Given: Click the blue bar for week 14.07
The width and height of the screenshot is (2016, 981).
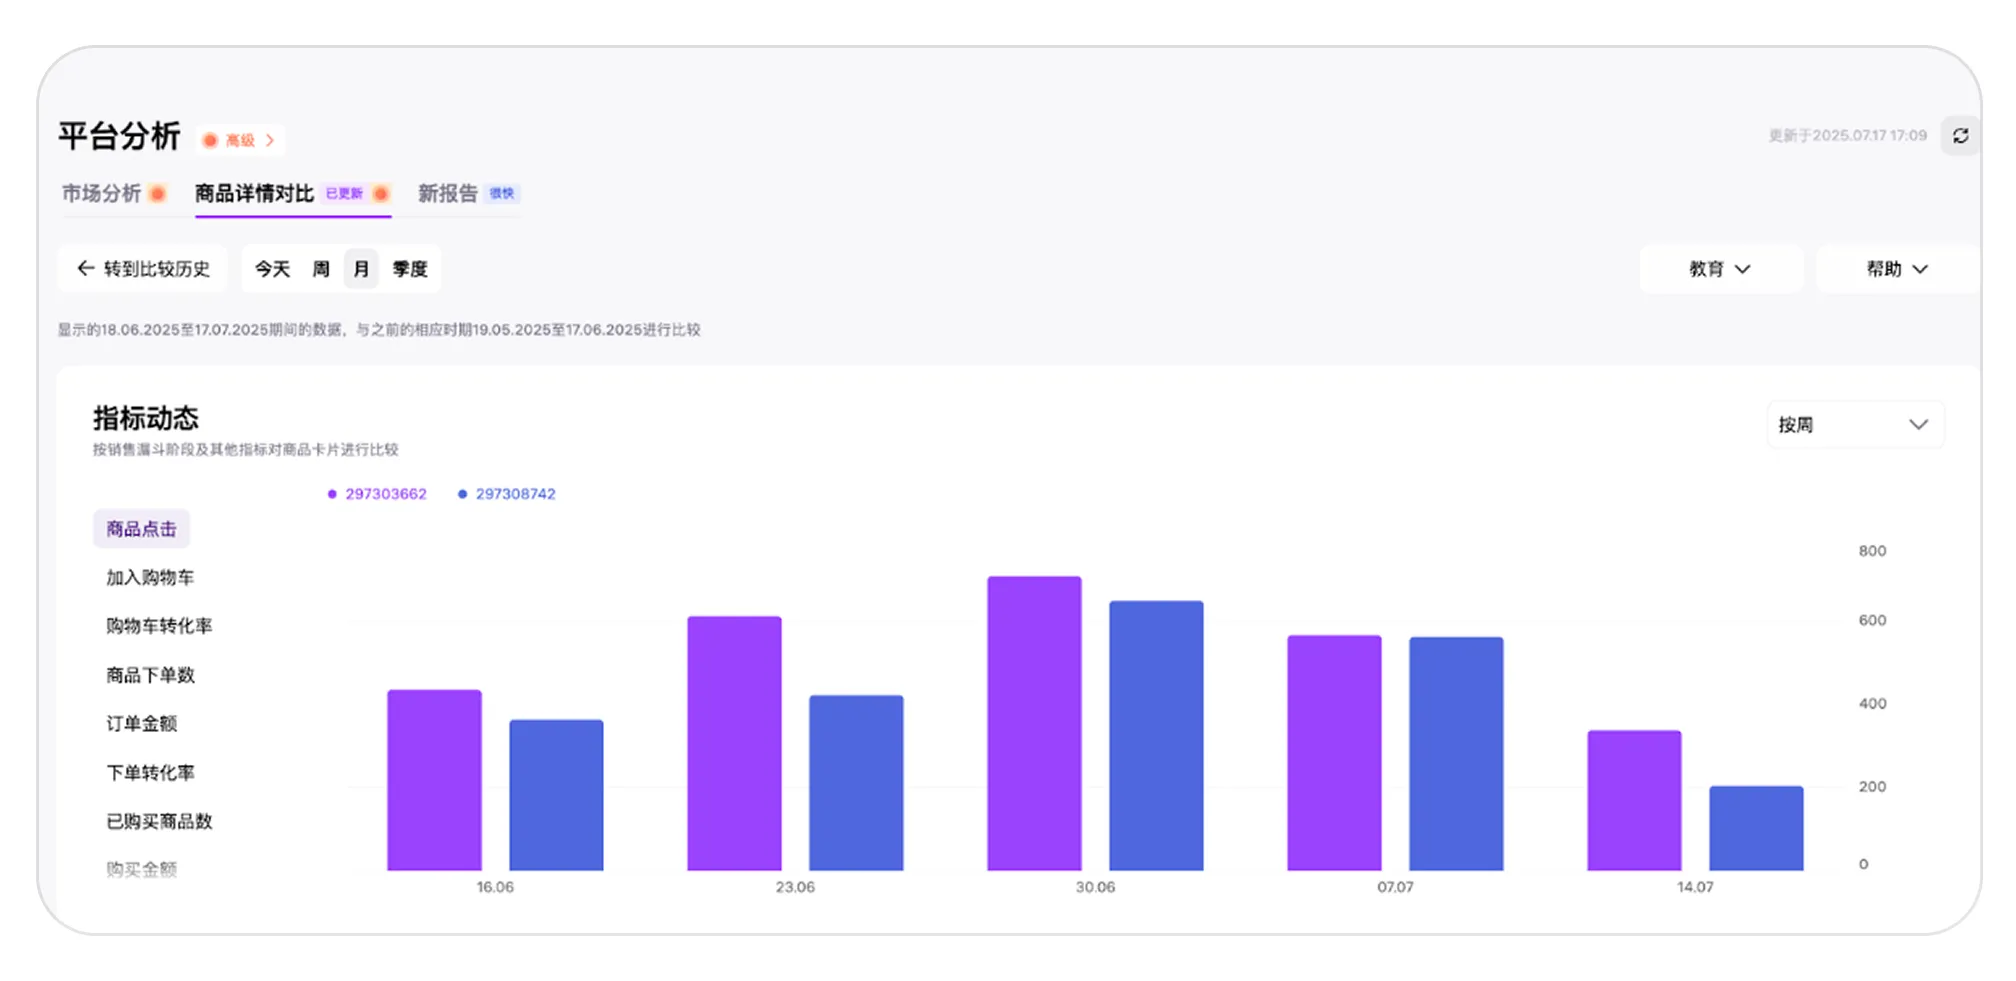Looking at the screenshot, I should [x=1756, y=828].
